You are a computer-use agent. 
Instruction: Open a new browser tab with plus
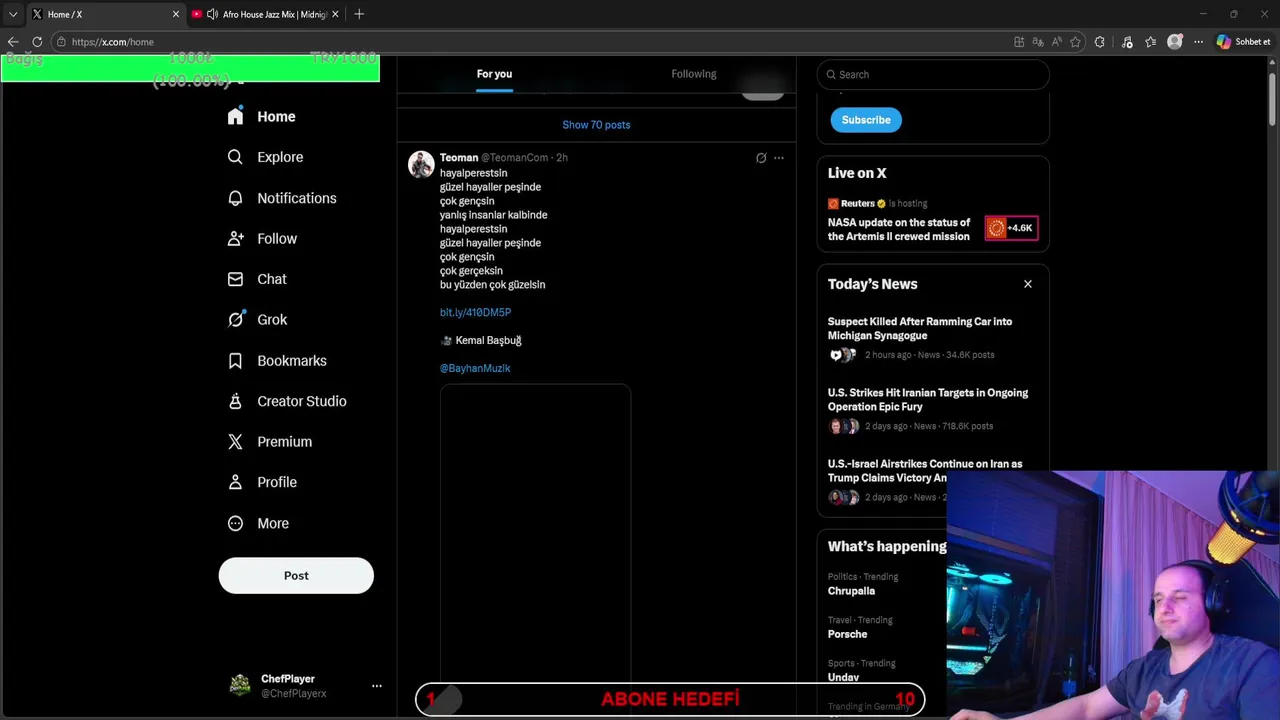click(359, 14)
